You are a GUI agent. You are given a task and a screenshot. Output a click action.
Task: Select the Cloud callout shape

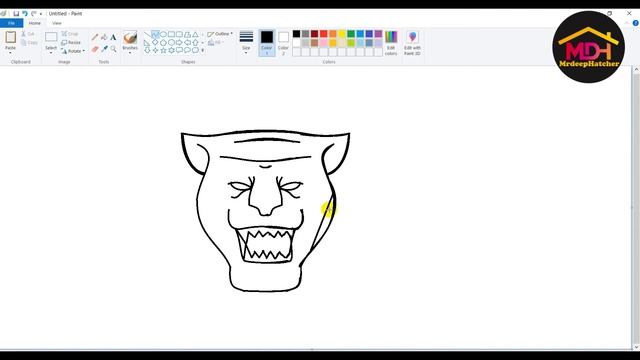(x=195, y=50)
